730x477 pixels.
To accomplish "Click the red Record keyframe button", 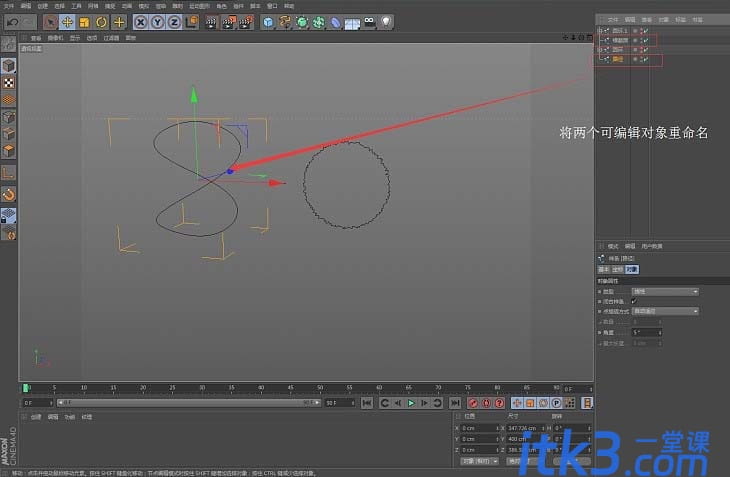I will coord(473,403).
